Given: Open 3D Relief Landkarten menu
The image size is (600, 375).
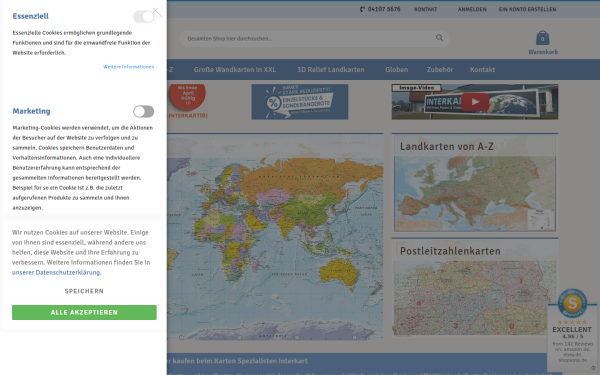Looking at the screenshot, I should (331, 70).
